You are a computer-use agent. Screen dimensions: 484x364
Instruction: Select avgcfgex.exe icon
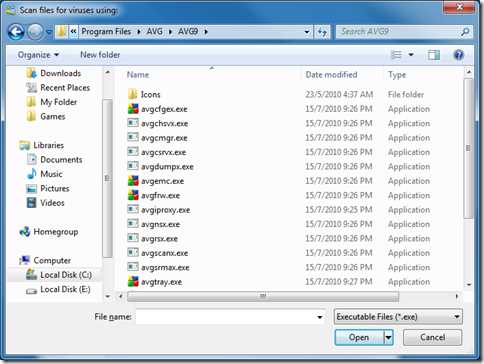pyautogui.click(x=133, y=109)
